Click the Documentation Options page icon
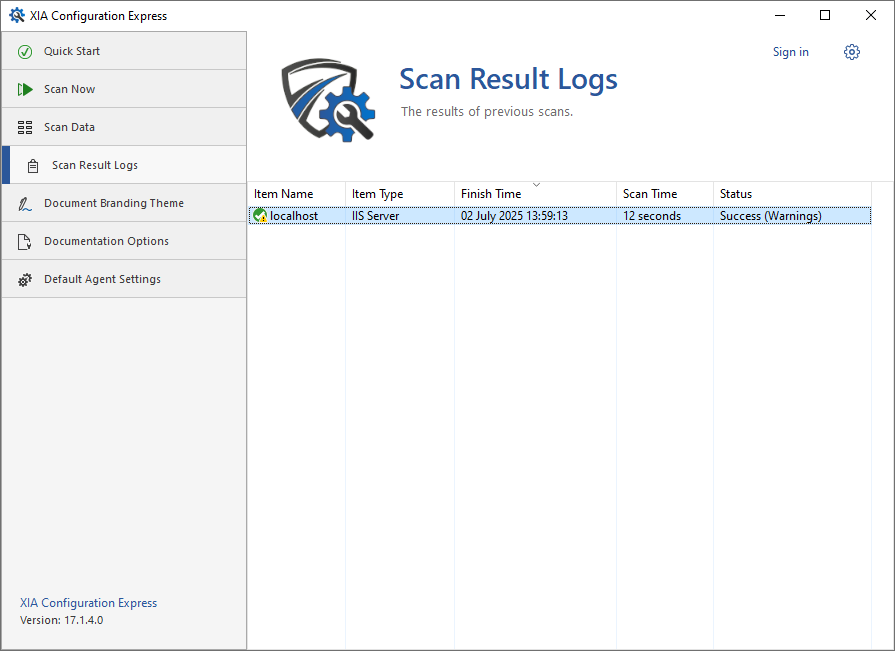The height and width of the screenshot is (651, 895). point(25,242)
